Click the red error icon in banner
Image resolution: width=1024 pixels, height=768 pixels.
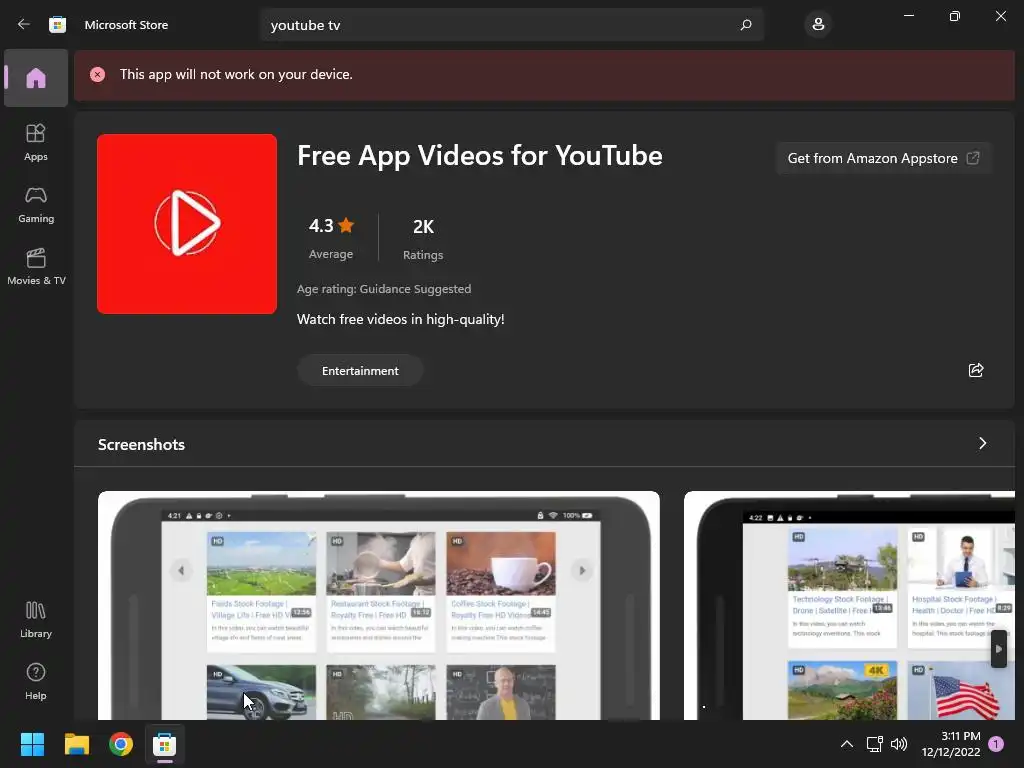coord(97,74)
